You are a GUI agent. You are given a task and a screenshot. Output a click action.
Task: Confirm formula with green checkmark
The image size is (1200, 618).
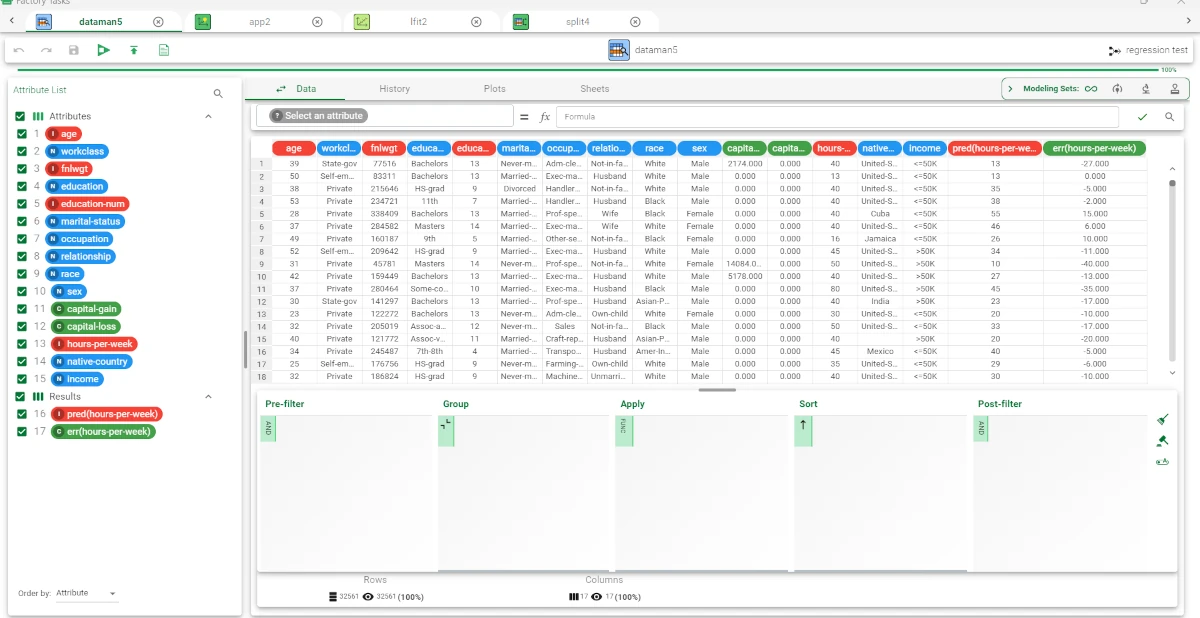(x=1142, y=117)
